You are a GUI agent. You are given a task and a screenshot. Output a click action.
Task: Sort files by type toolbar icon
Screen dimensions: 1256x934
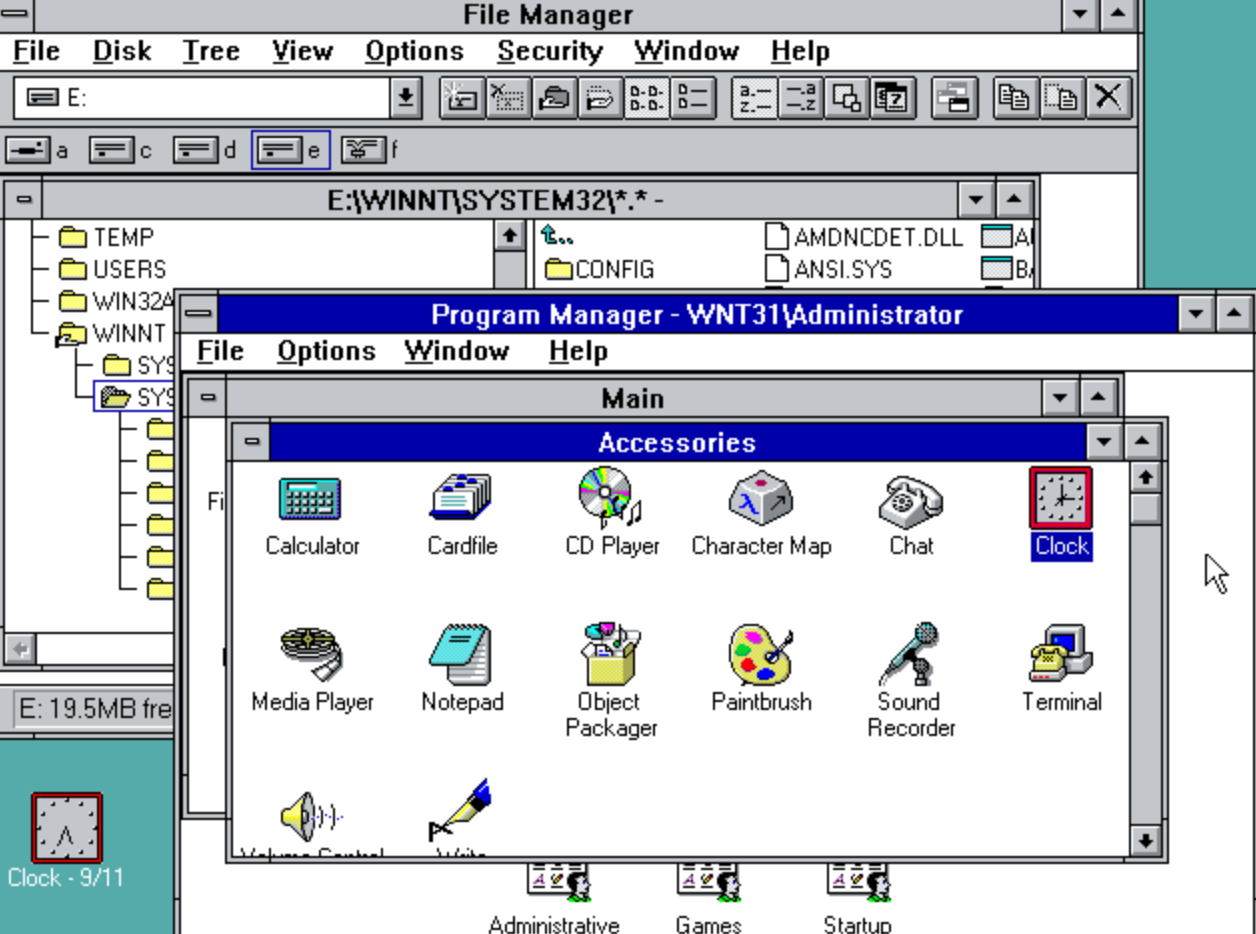click(799, 98)
